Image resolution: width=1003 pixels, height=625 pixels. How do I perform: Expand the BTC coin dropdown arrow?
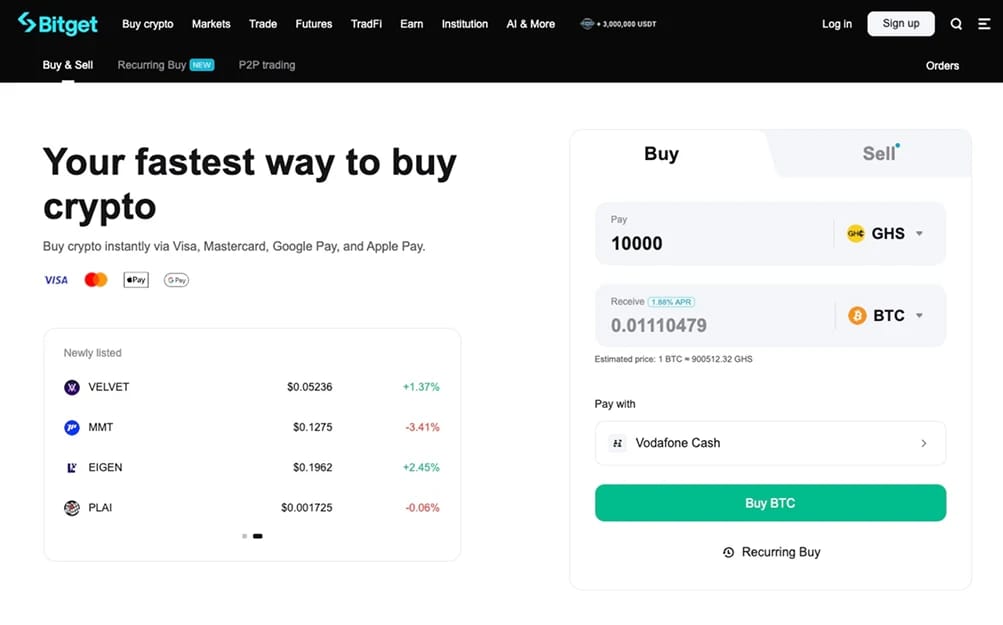(919, 315)
